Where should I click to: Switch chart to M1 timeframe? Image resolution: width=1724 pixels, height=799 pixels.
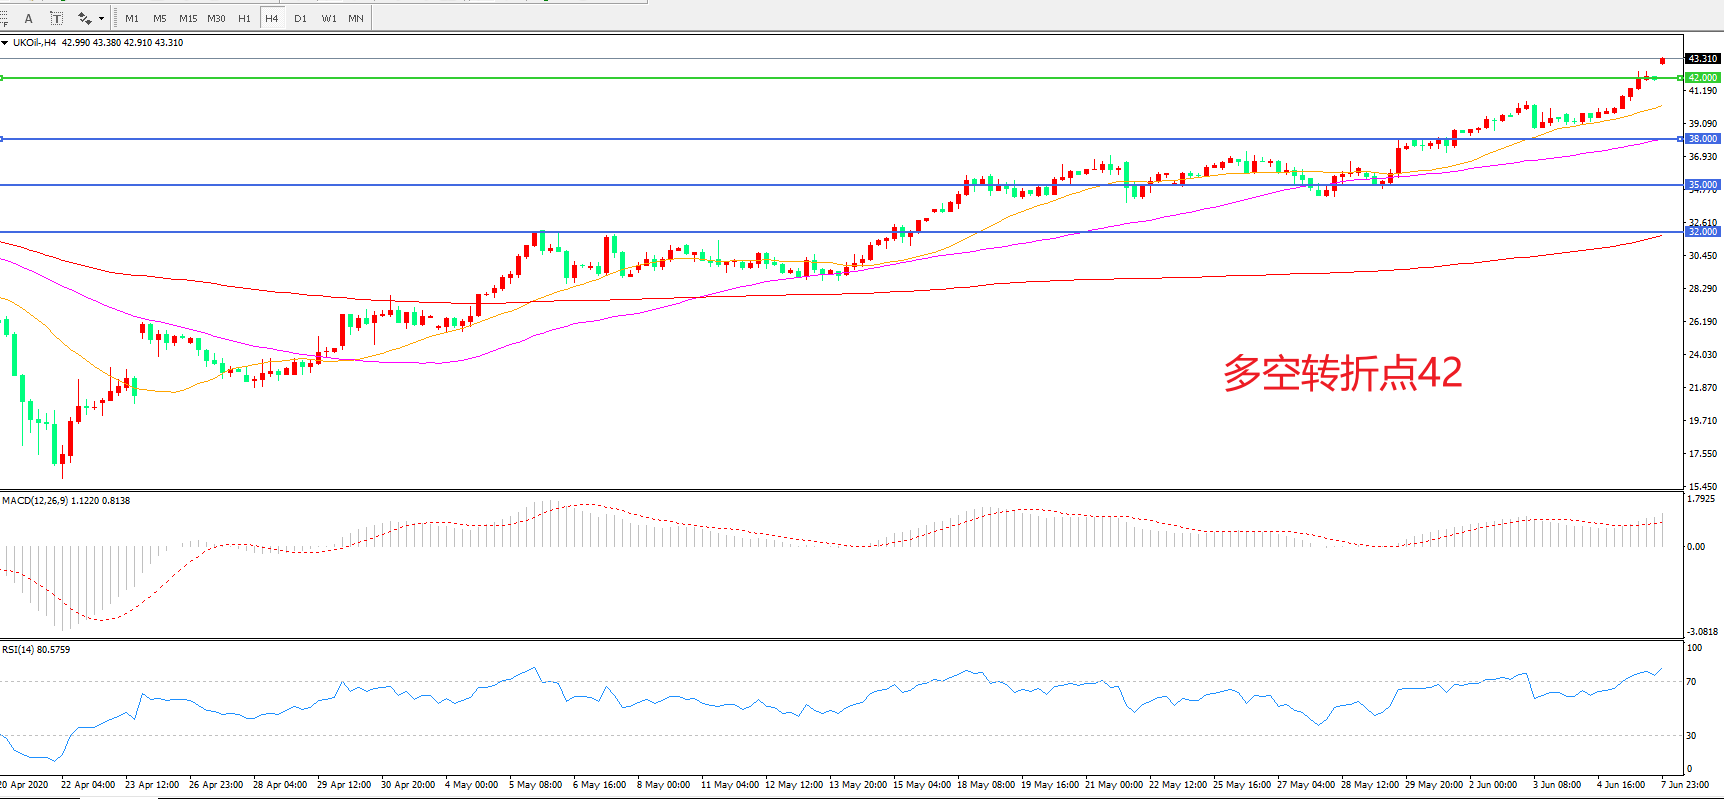click(x=132, y=18)
